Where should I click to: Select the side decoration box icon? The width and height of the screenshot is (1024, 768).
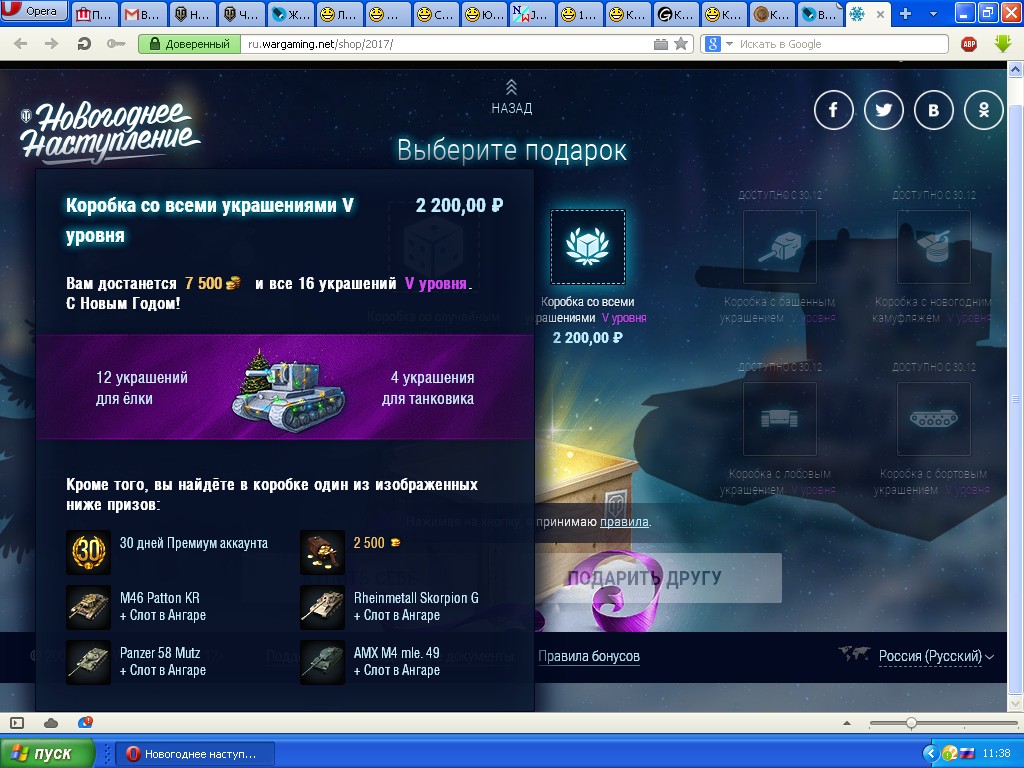tap(934, 419)
